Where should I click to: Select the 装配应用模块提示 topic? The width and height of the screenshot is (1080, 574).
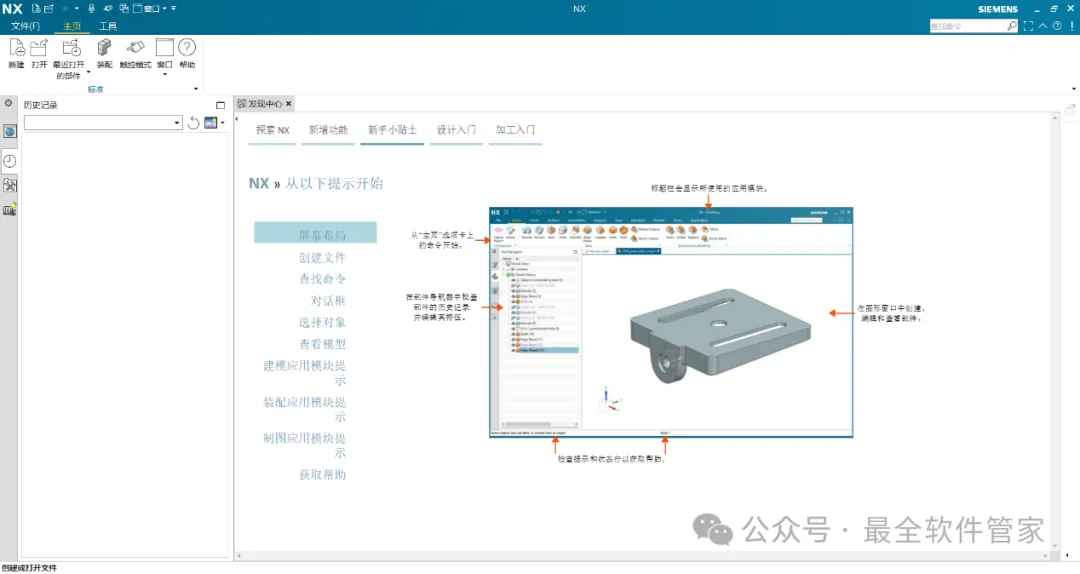click(304, 409)
